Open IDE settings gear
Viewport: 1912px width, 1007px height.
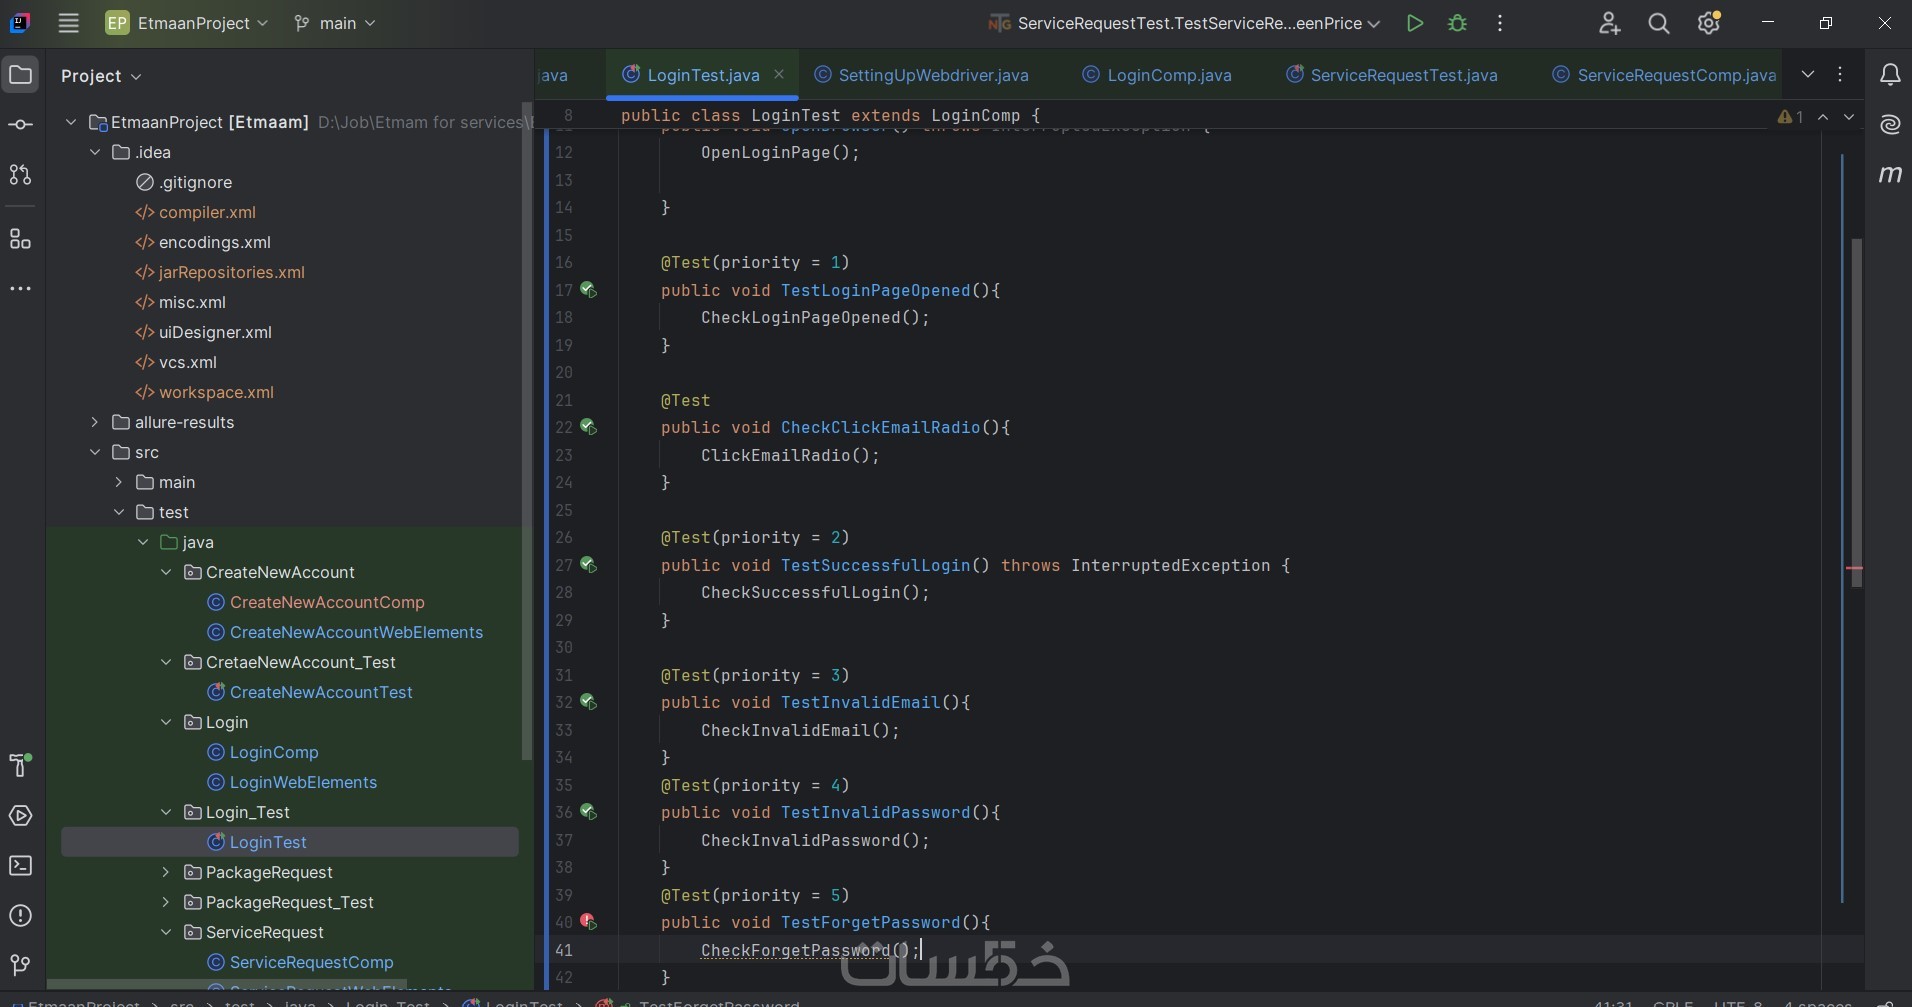coord(1709,23)
